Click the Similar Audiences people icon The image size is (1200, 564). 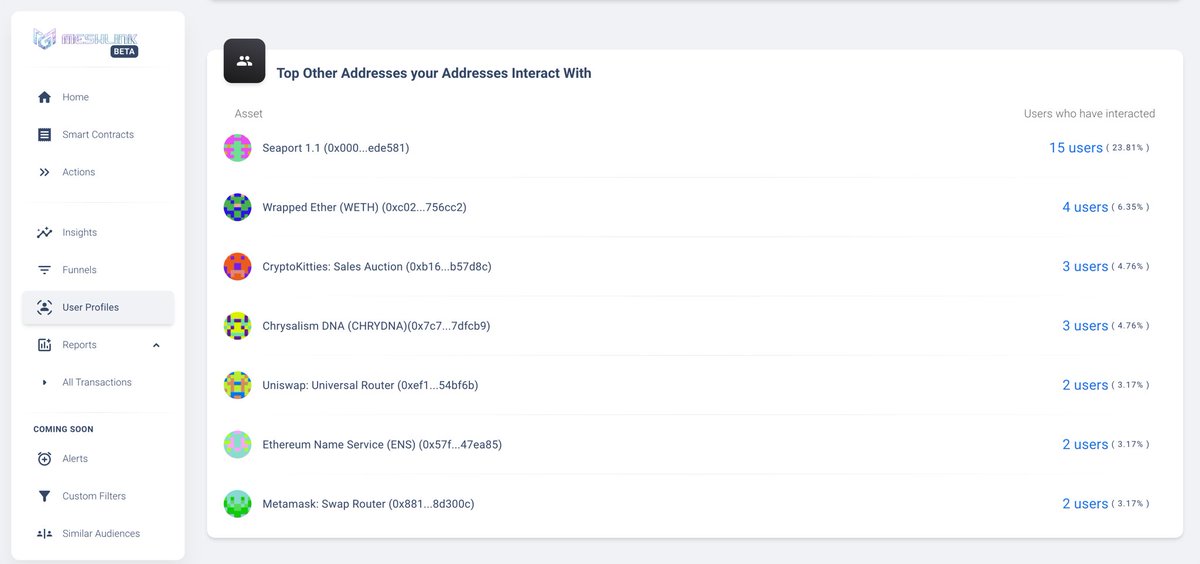[44, 534]
